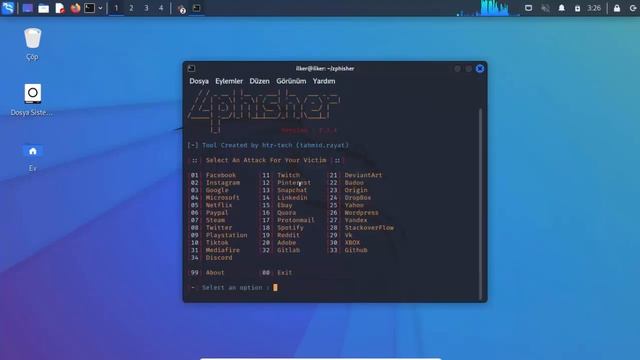Open the Dosya Sistemi desktop icon
640x360 pixels.
32,100
